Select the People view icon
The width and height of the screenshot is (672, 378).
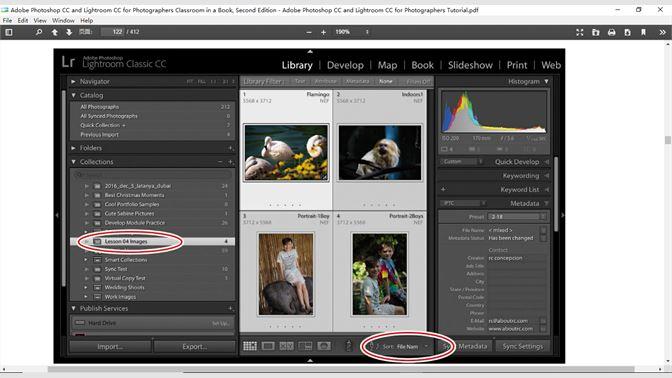pos(324,346)
